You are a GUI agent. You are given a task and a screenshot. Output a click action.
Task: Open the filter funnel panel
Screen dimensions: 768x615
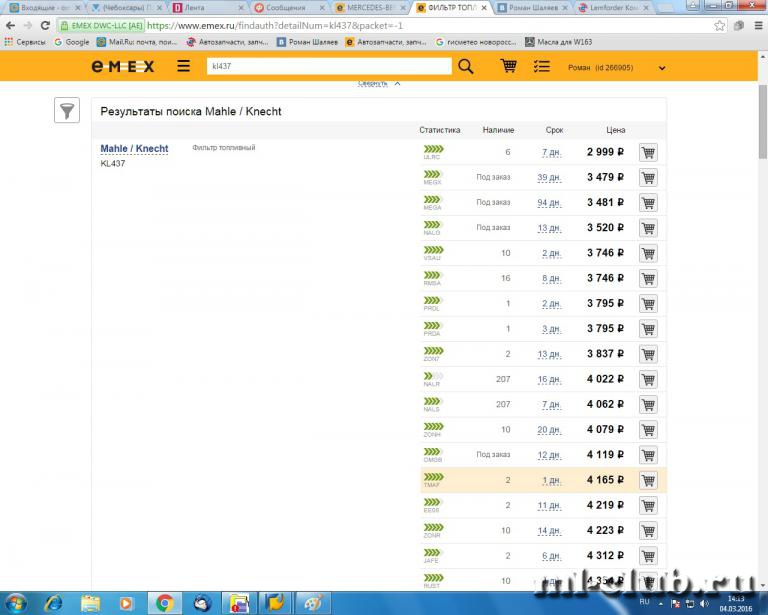click(x=67, y=110)
